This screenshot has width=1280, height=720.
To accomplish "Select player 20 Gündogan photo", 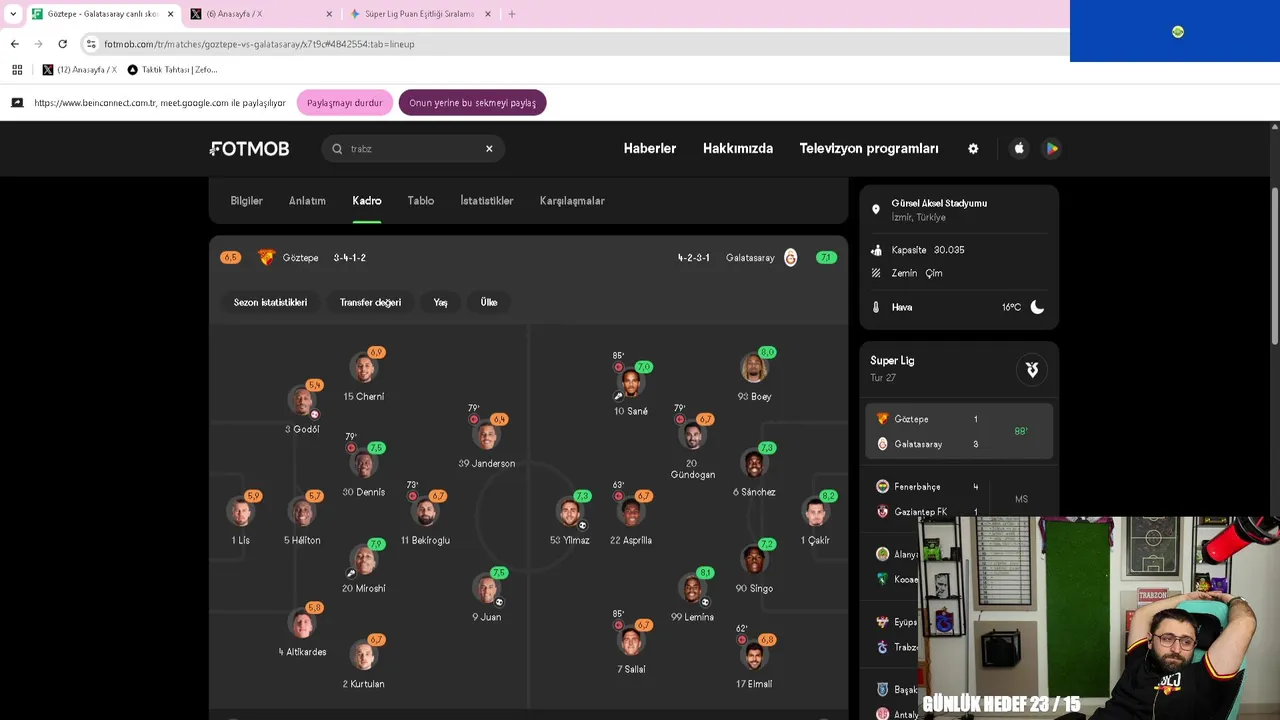I will [x=692, y=435].
